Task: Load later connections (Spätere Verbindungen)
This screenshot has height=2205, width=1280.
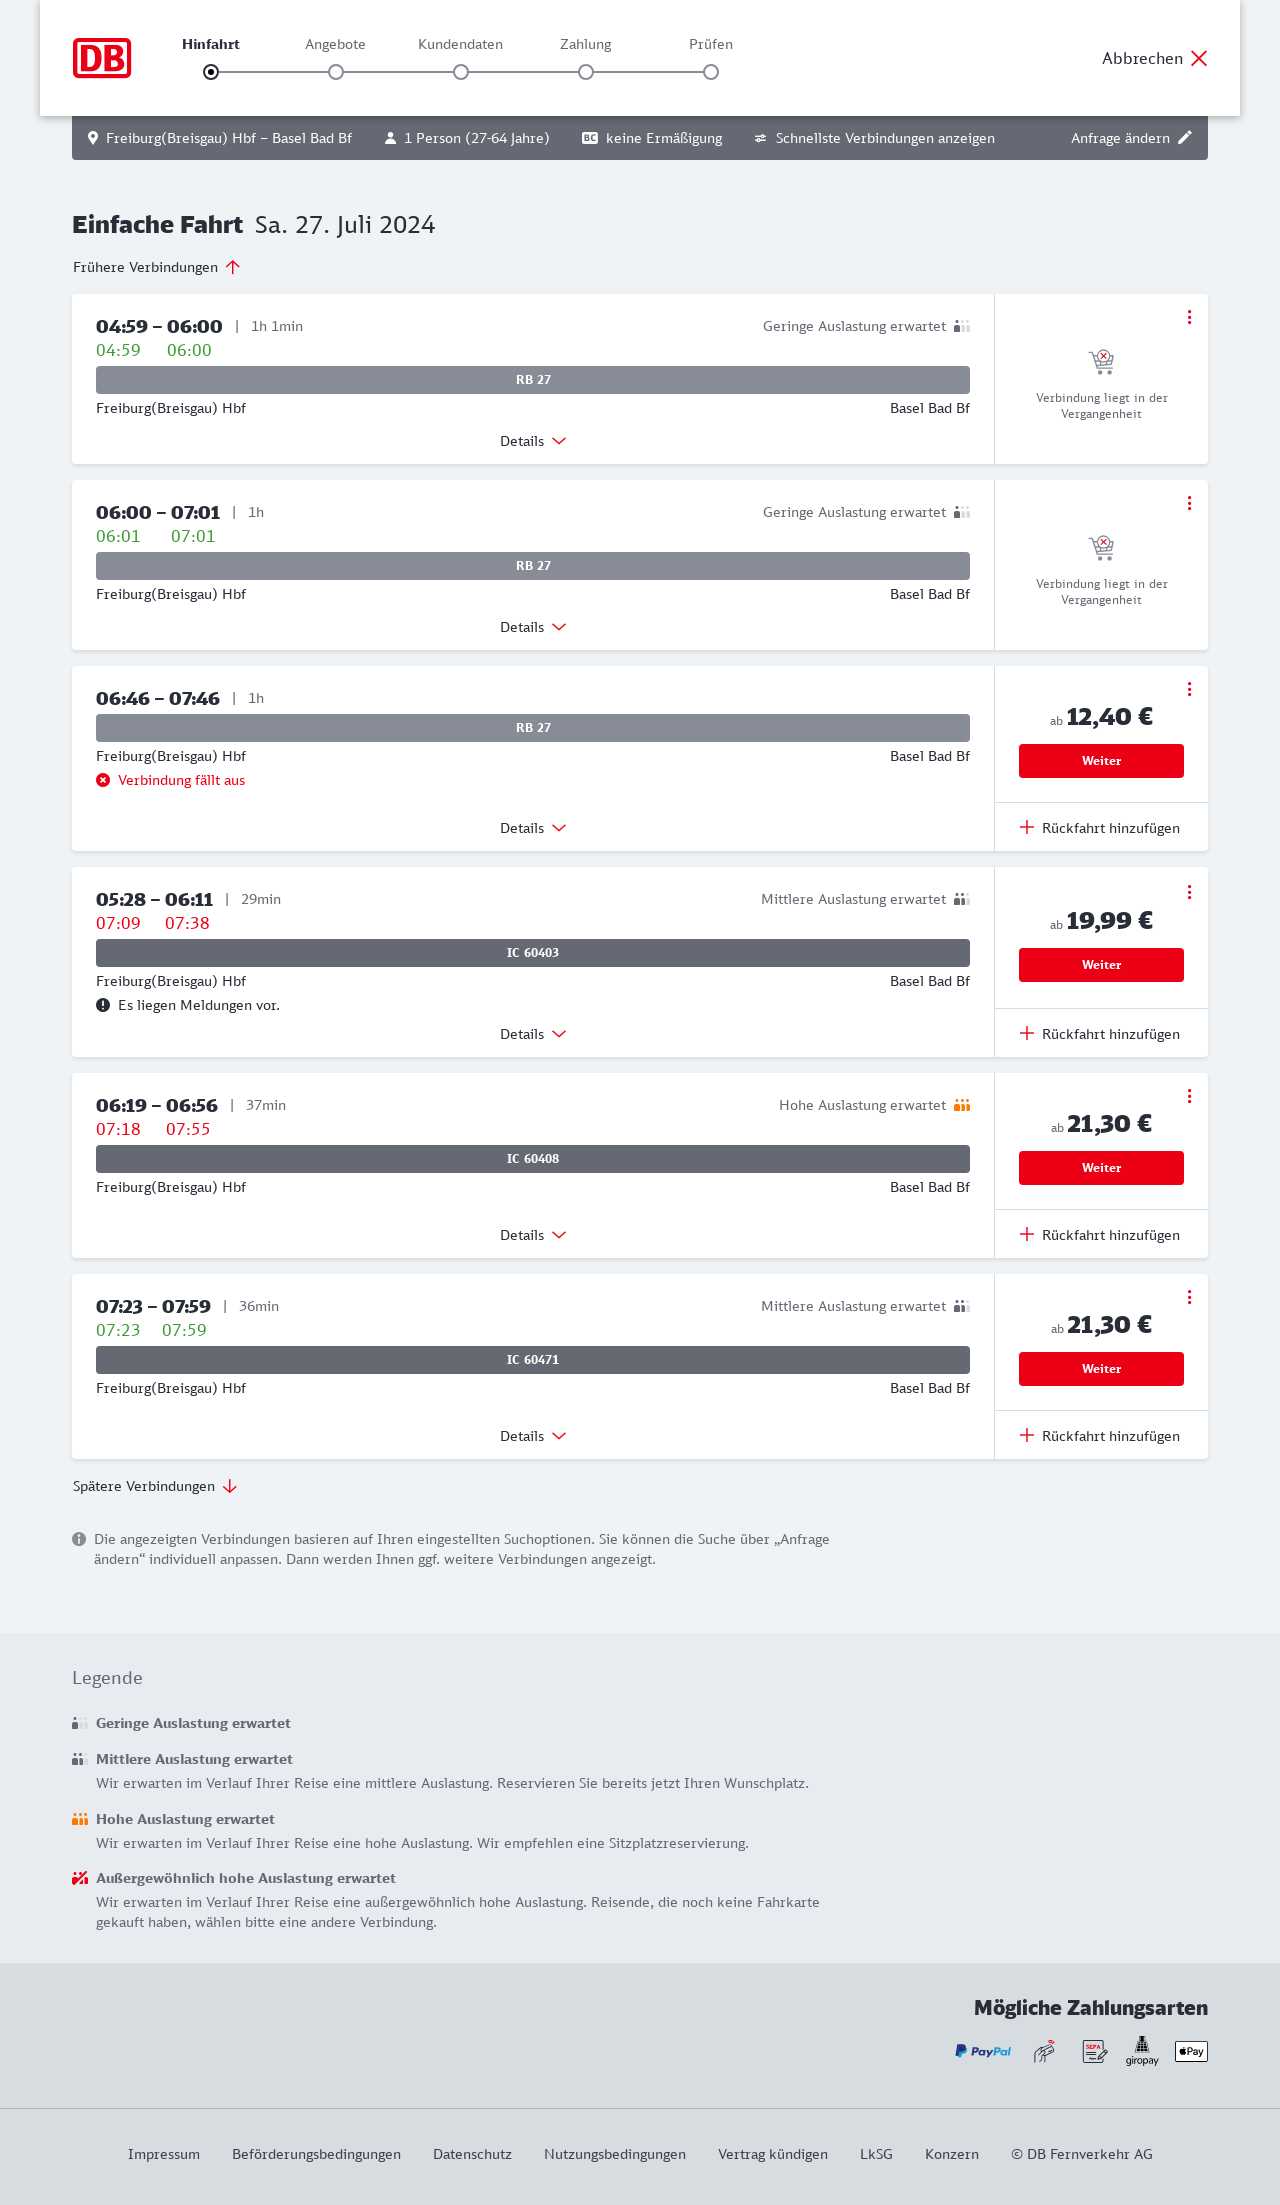Action: tap(155, 1486)
